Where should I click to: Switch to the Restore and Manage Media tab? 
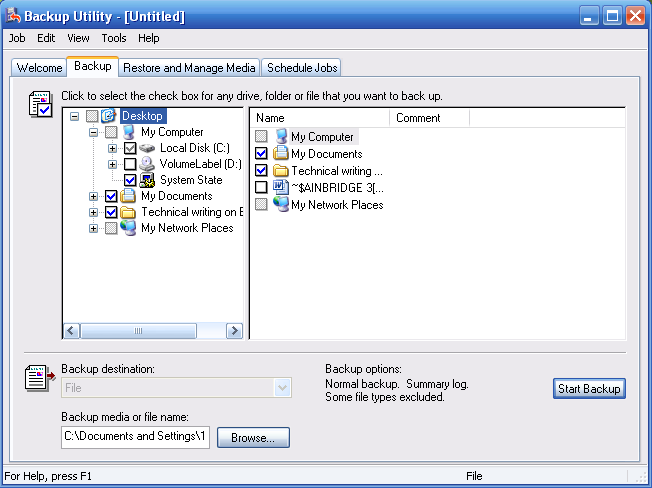point(189,67)
